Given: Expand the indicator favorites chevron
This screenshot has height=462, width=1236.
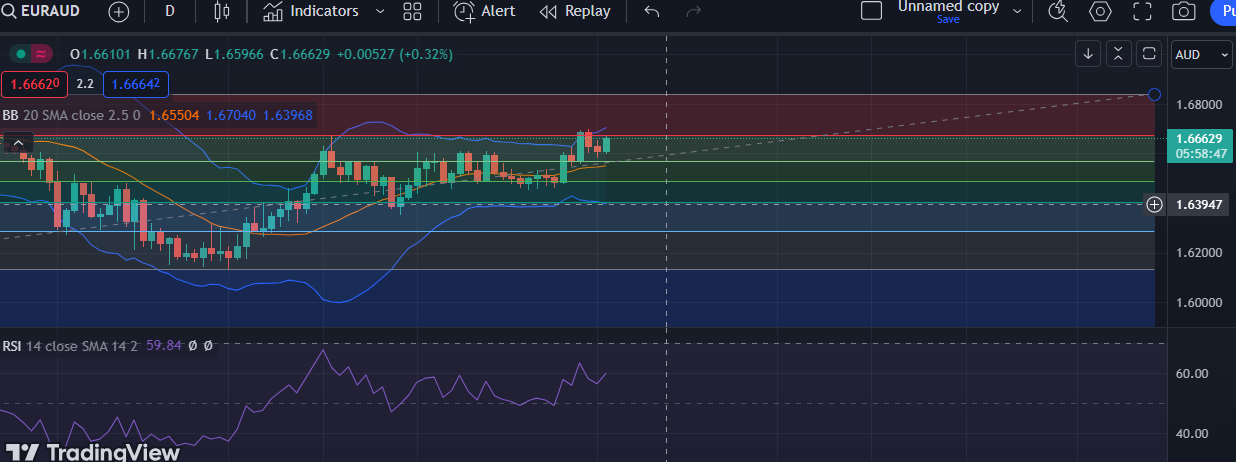Looking at the screenshot, I should click(379, 11).
